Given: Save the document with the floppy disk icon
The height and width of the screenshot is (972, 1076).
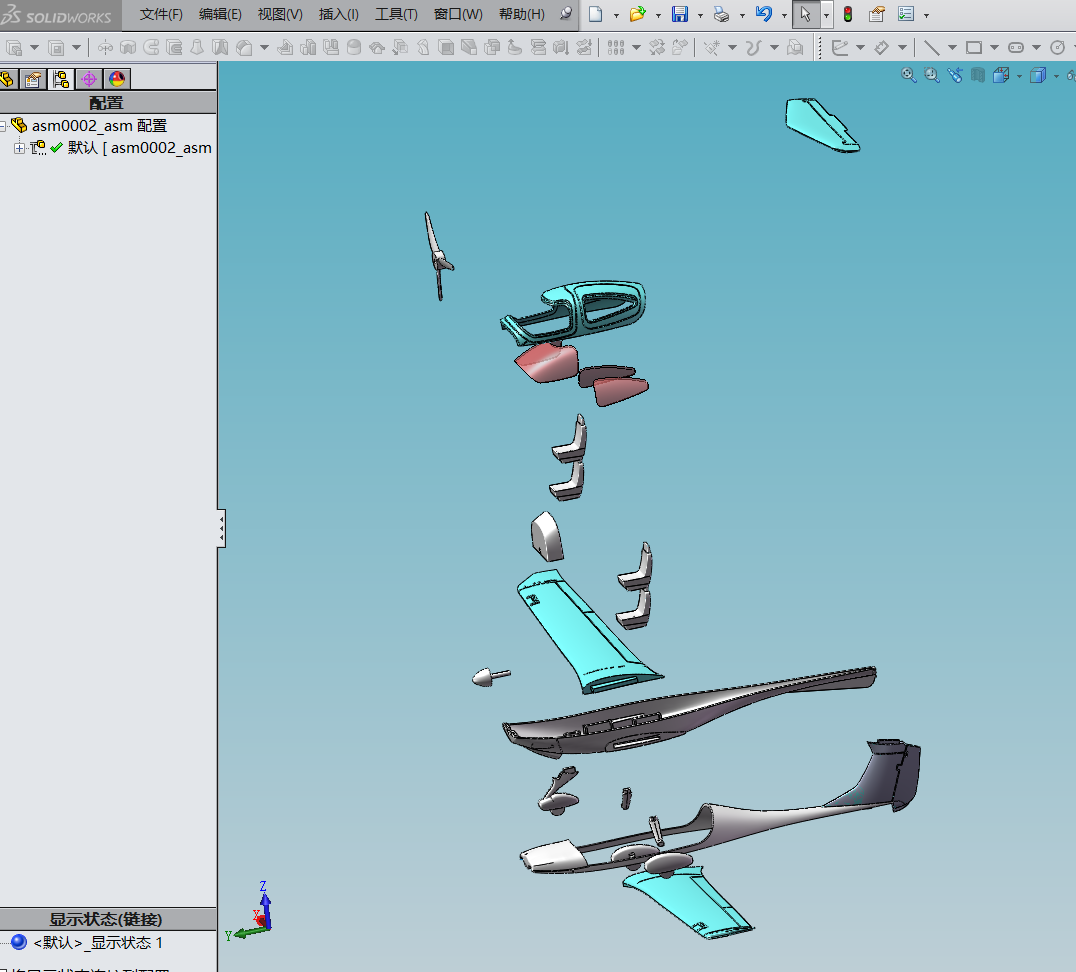Looking at the screenshot, I should click(x=679, y=14).
